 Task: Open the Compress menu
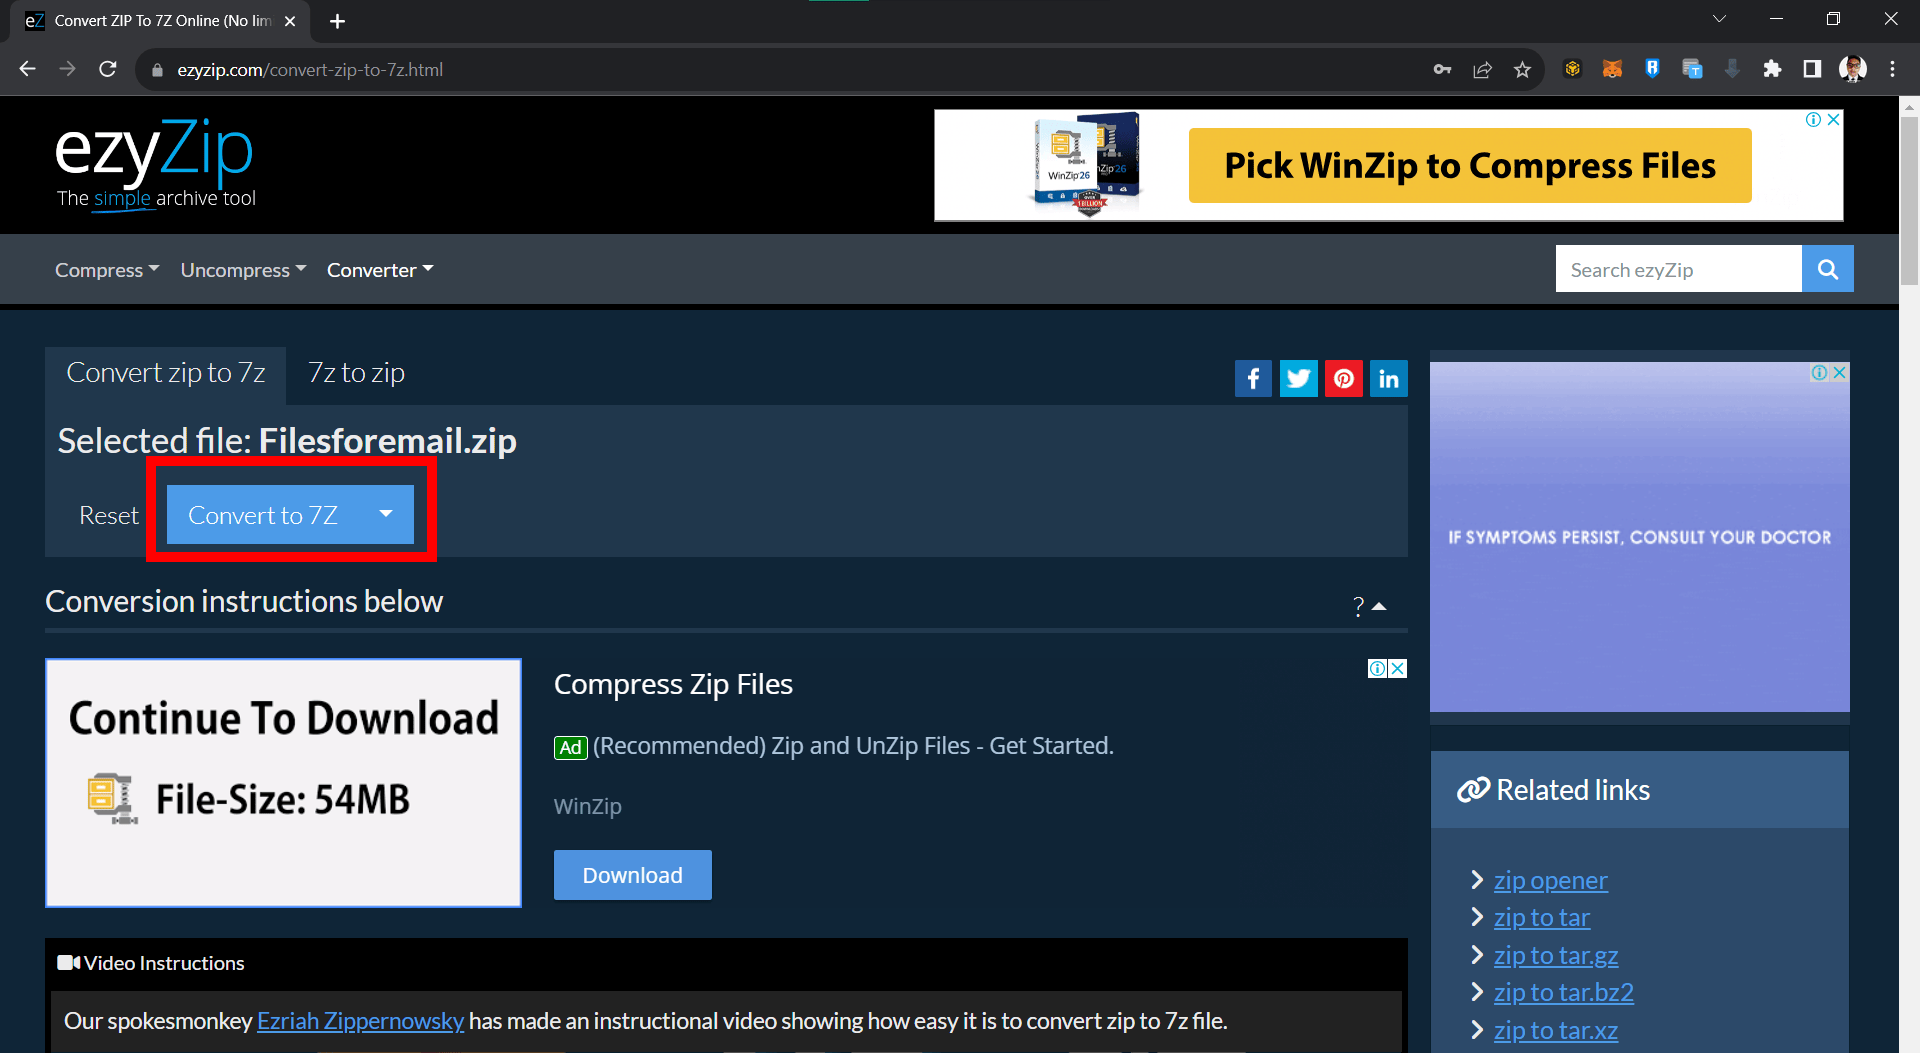click(x=106, y=269)
